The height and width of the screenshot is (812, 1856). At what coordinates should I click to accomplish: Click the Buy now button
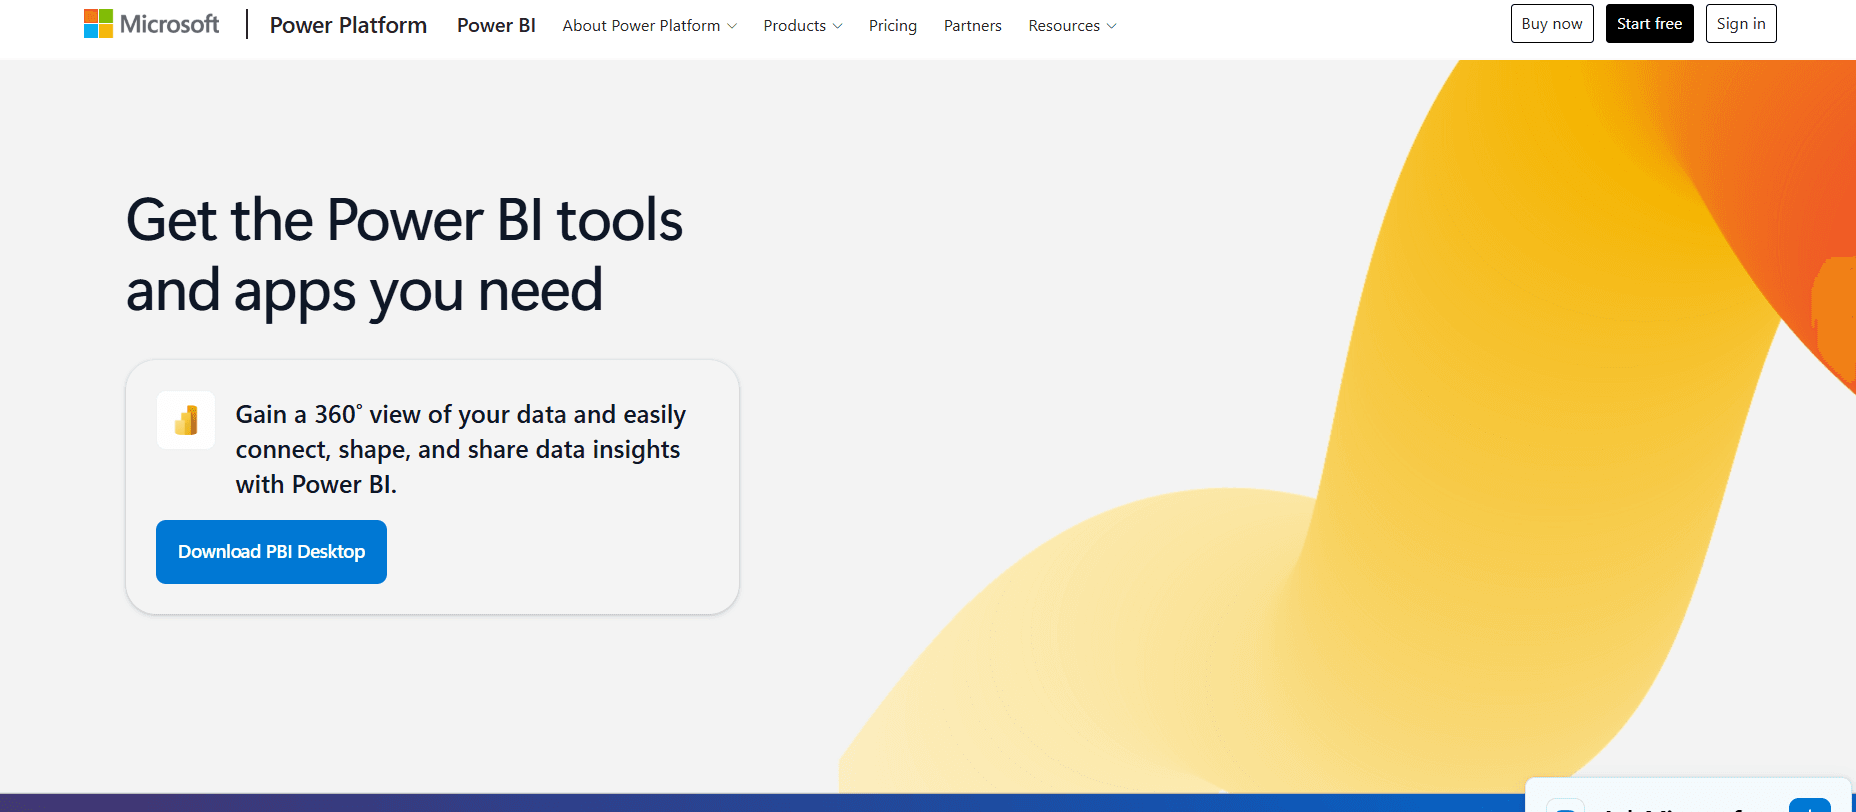tap(1552, 24)
